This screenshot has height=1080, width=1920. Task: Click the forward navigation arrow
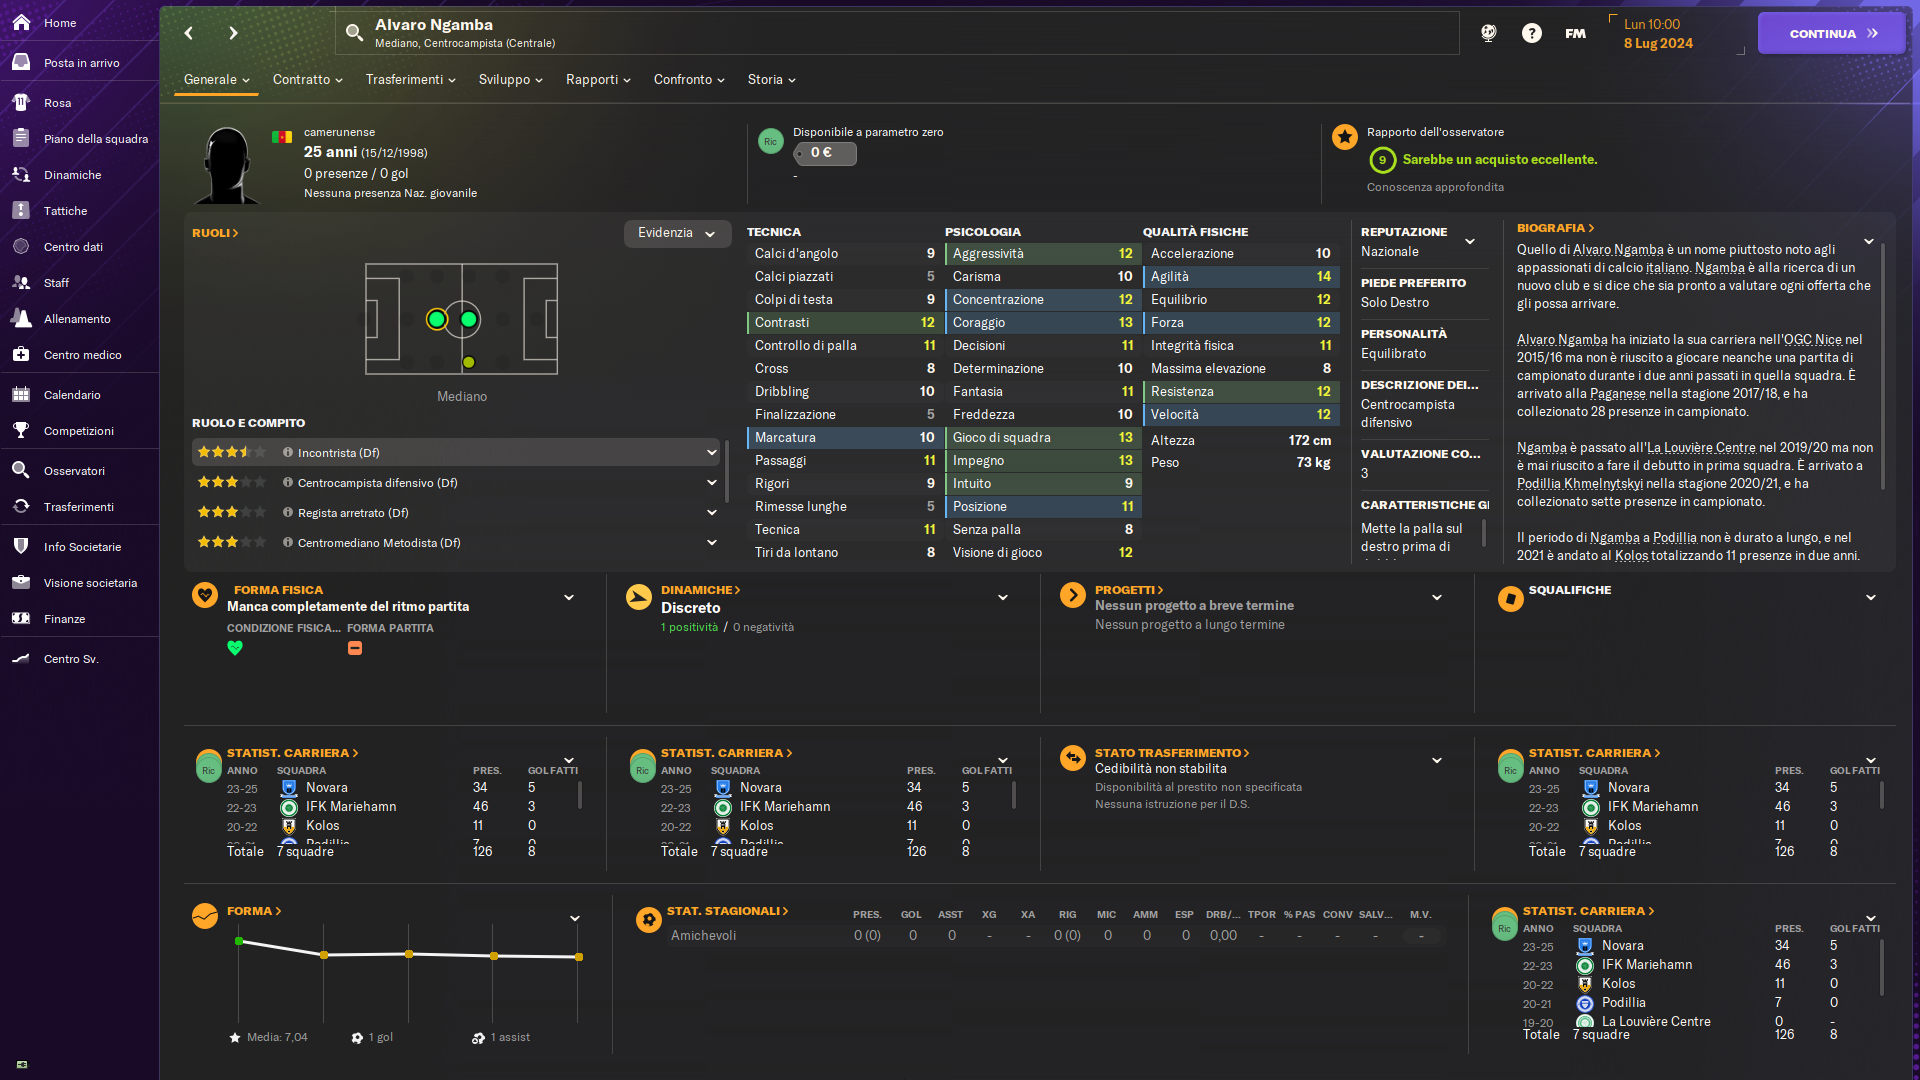tap(233, 33)
